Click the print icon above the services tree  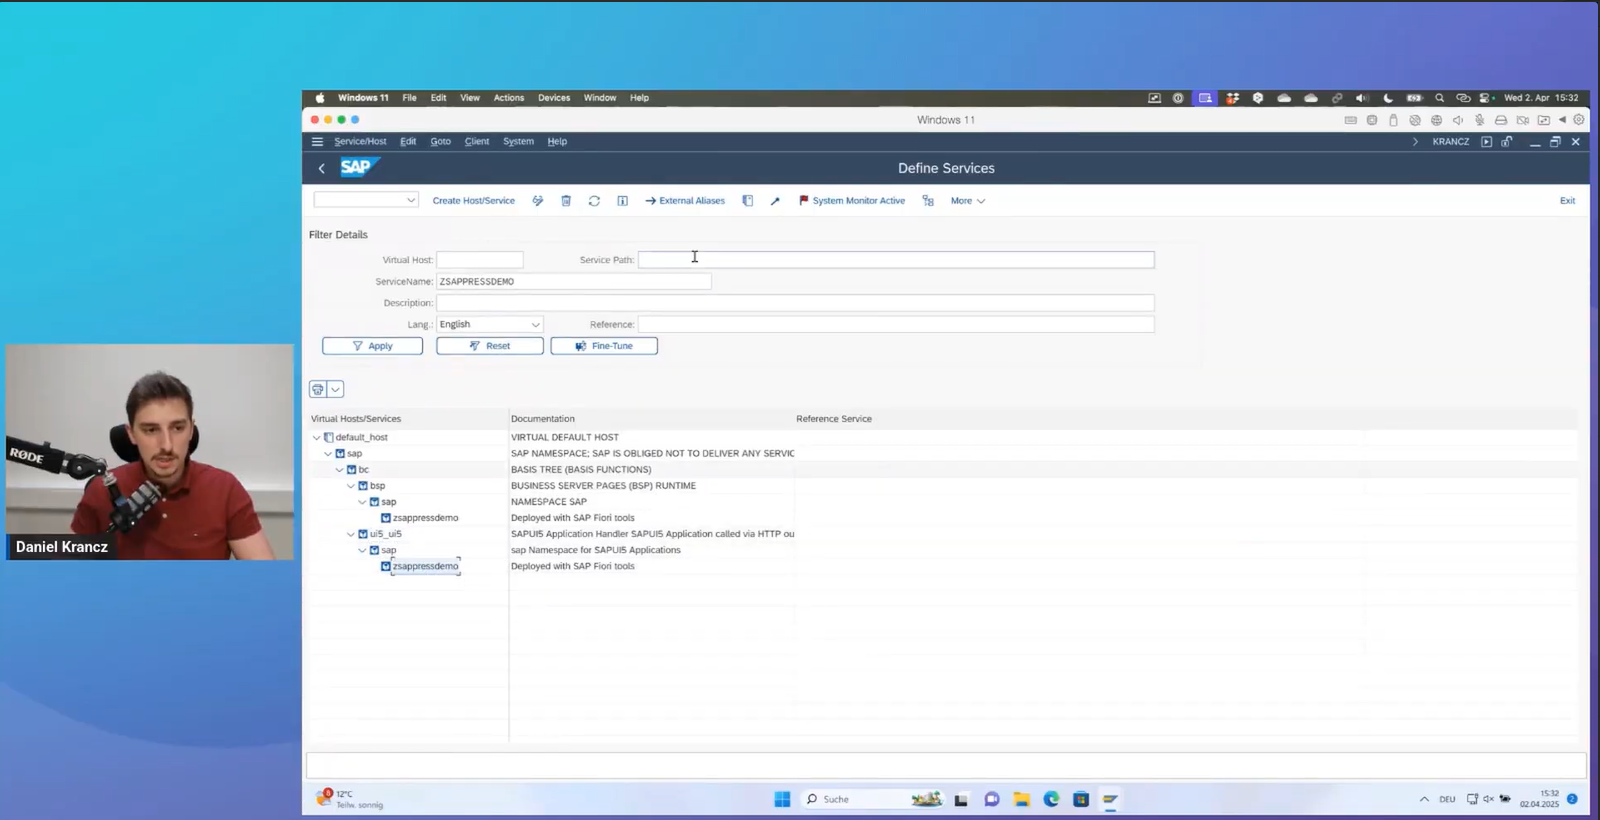pos(318,389)
